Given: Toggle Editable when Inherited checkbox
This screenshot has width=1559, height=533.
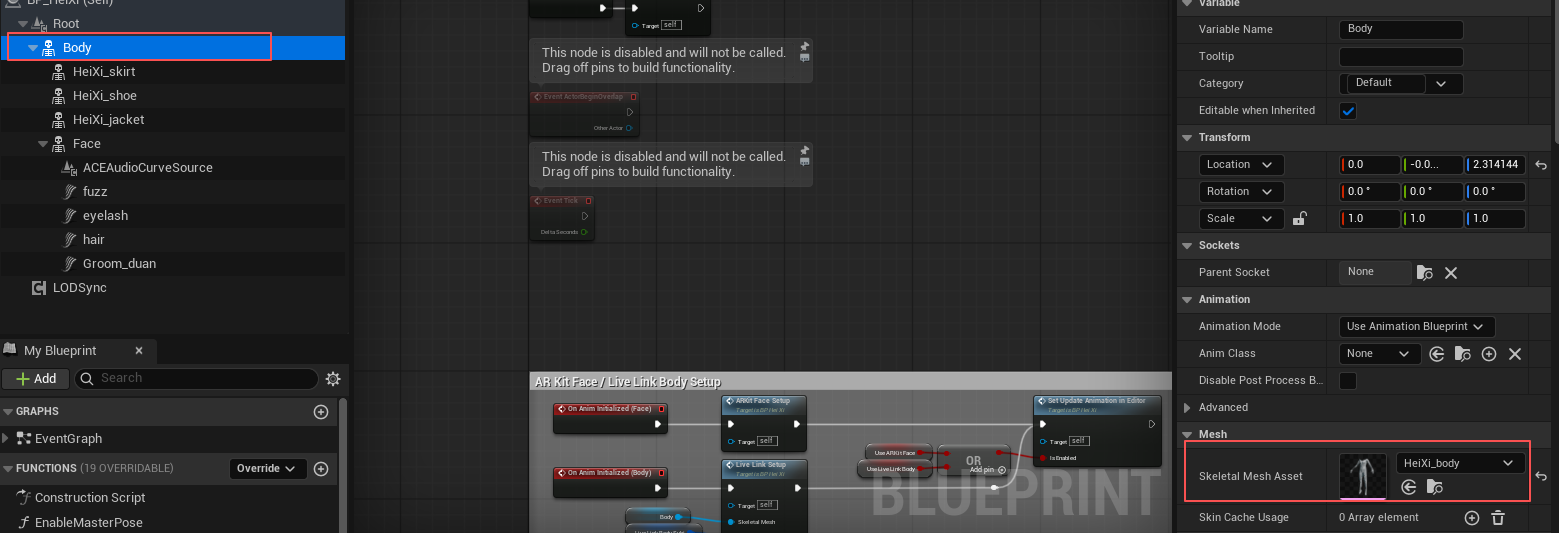Looking at the screenshot, I should click(1348, 111).
